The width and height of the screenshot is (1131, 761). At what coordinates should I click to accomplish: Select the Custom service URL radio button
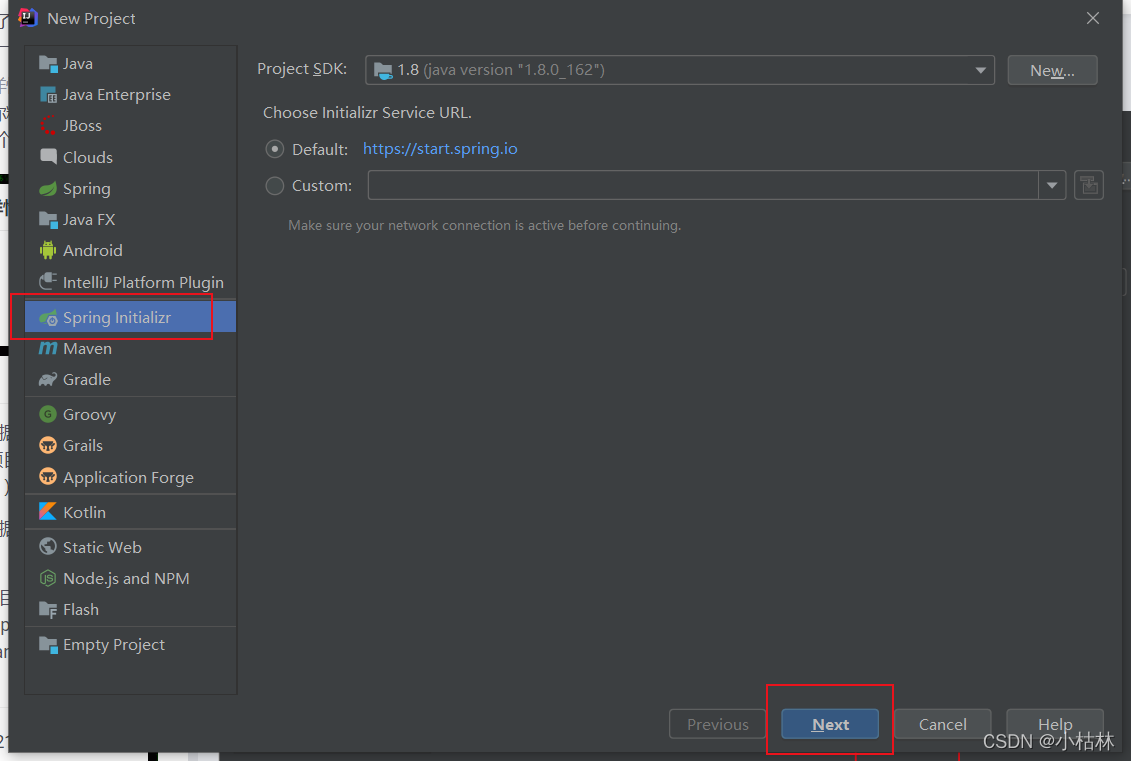pyautogui.click(x=274, y=185)
